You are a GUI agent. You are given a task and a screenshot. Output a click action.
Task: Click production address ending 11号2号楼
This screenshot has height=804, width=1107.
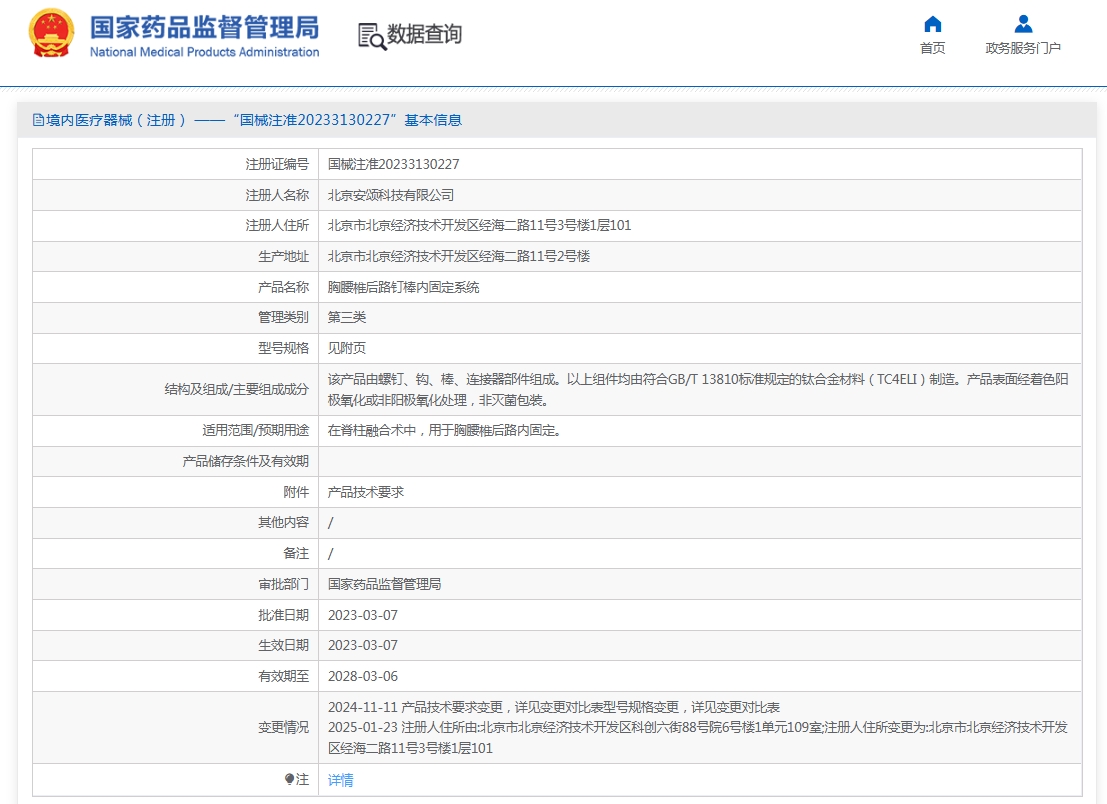[459, 256]
